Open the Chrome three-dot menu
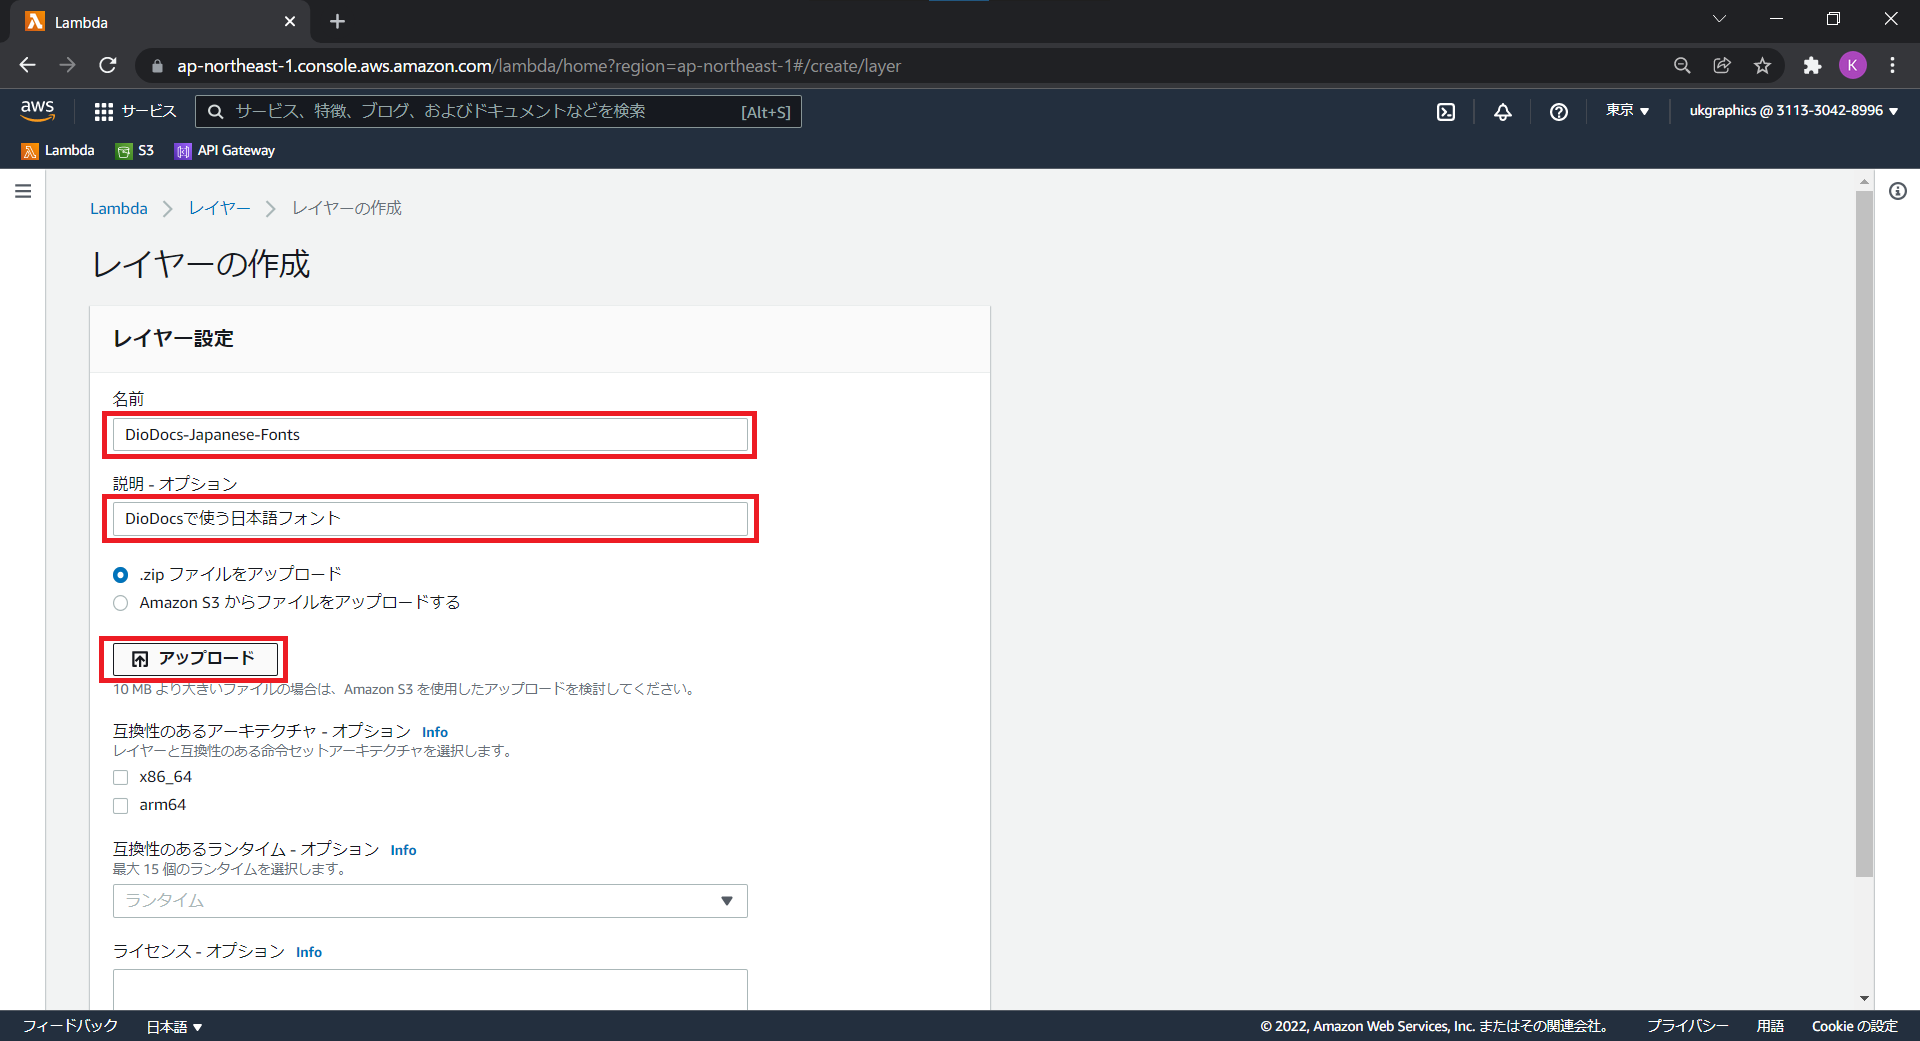The image size is (1920, 1041). [x=1892, y=66]
